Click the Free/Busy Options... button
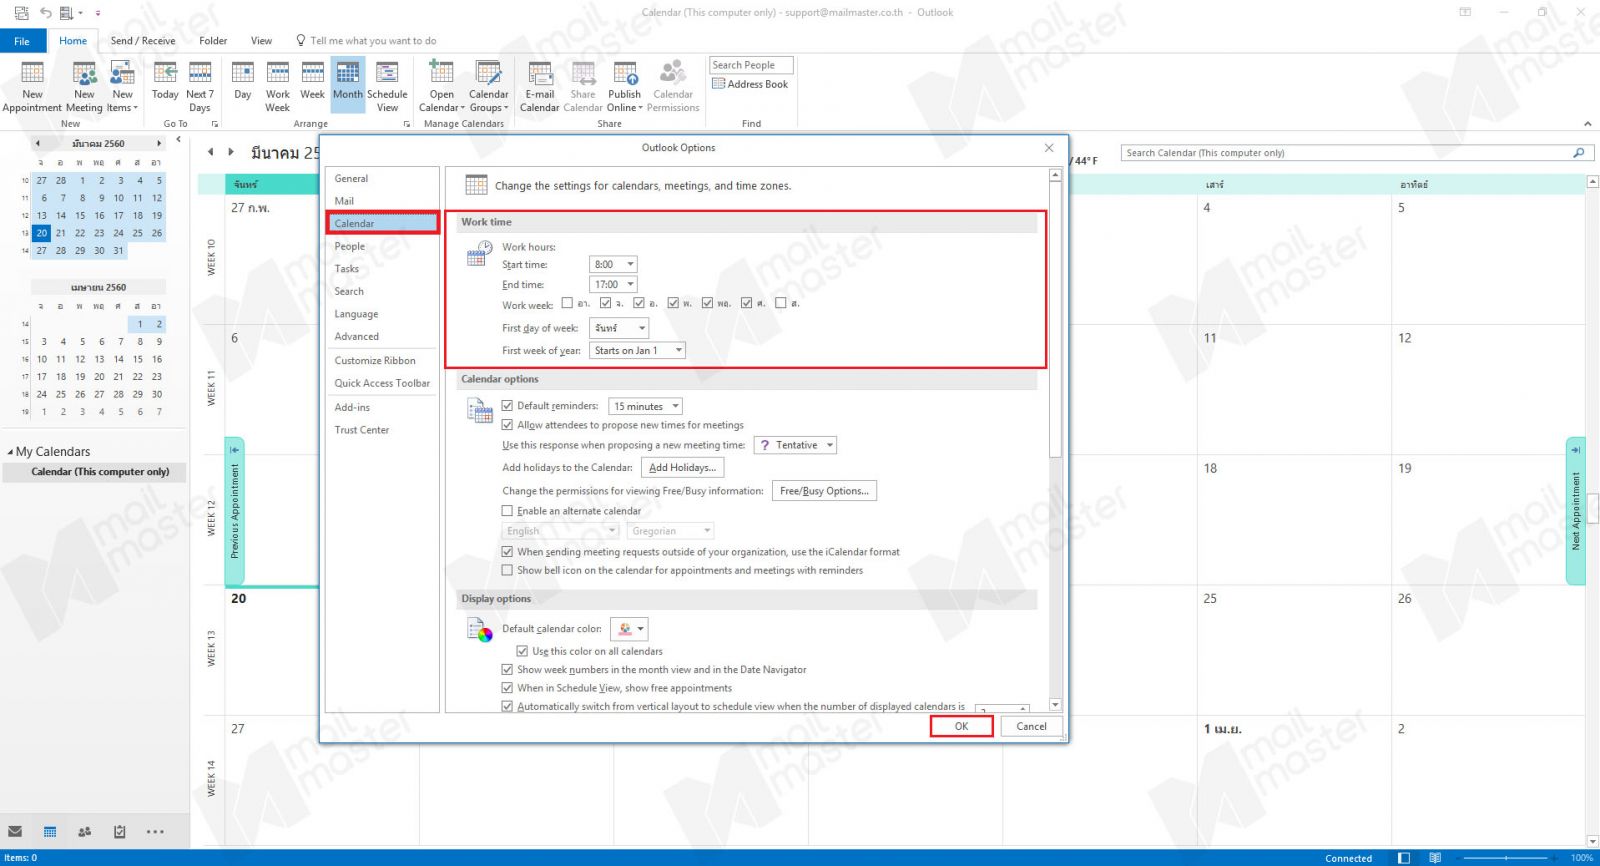 click(x=824, y=491)
